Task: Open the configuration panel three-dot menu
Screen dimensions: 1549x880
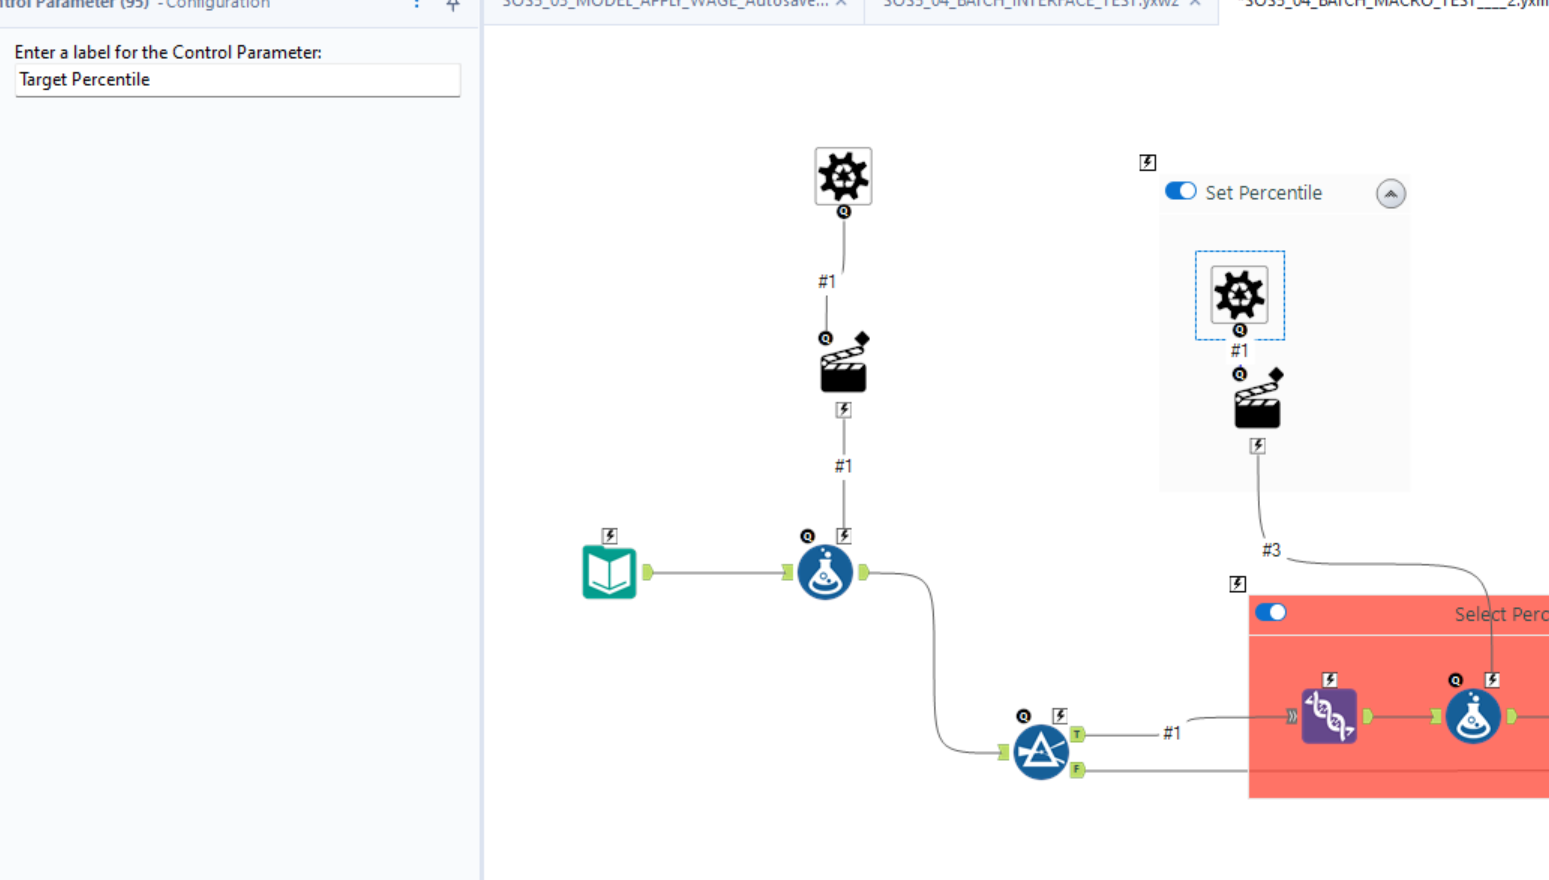Action: click(x=417, y=6)
